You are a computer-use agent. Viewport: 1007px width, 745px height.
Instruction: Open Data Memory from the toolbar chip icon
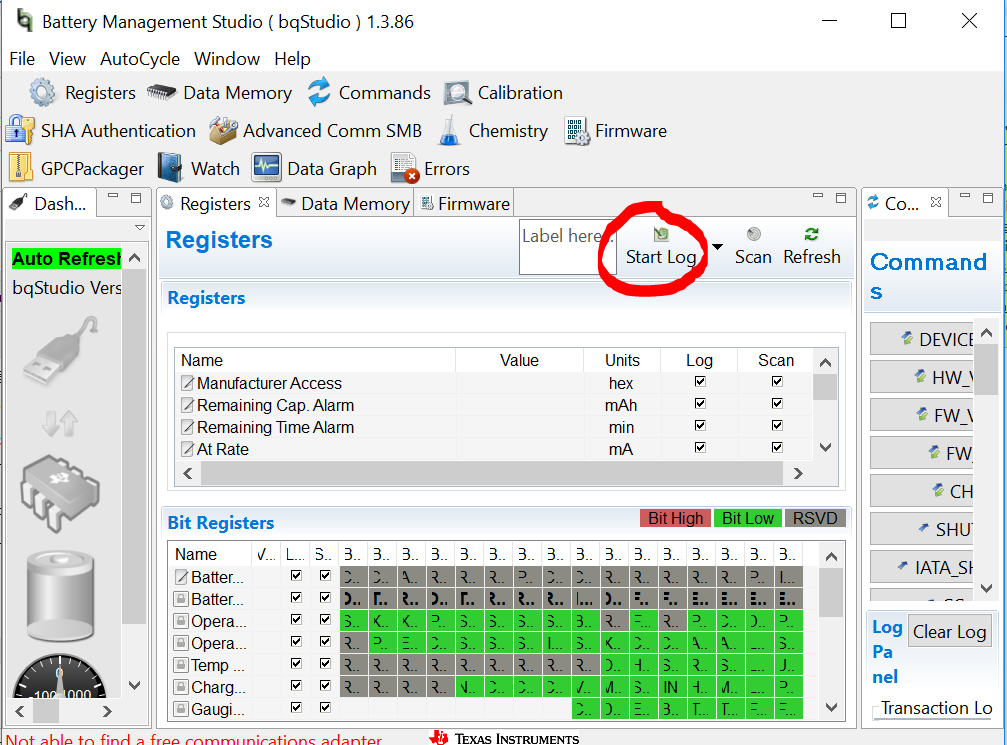pyautogui.click(x=161, y=92)
